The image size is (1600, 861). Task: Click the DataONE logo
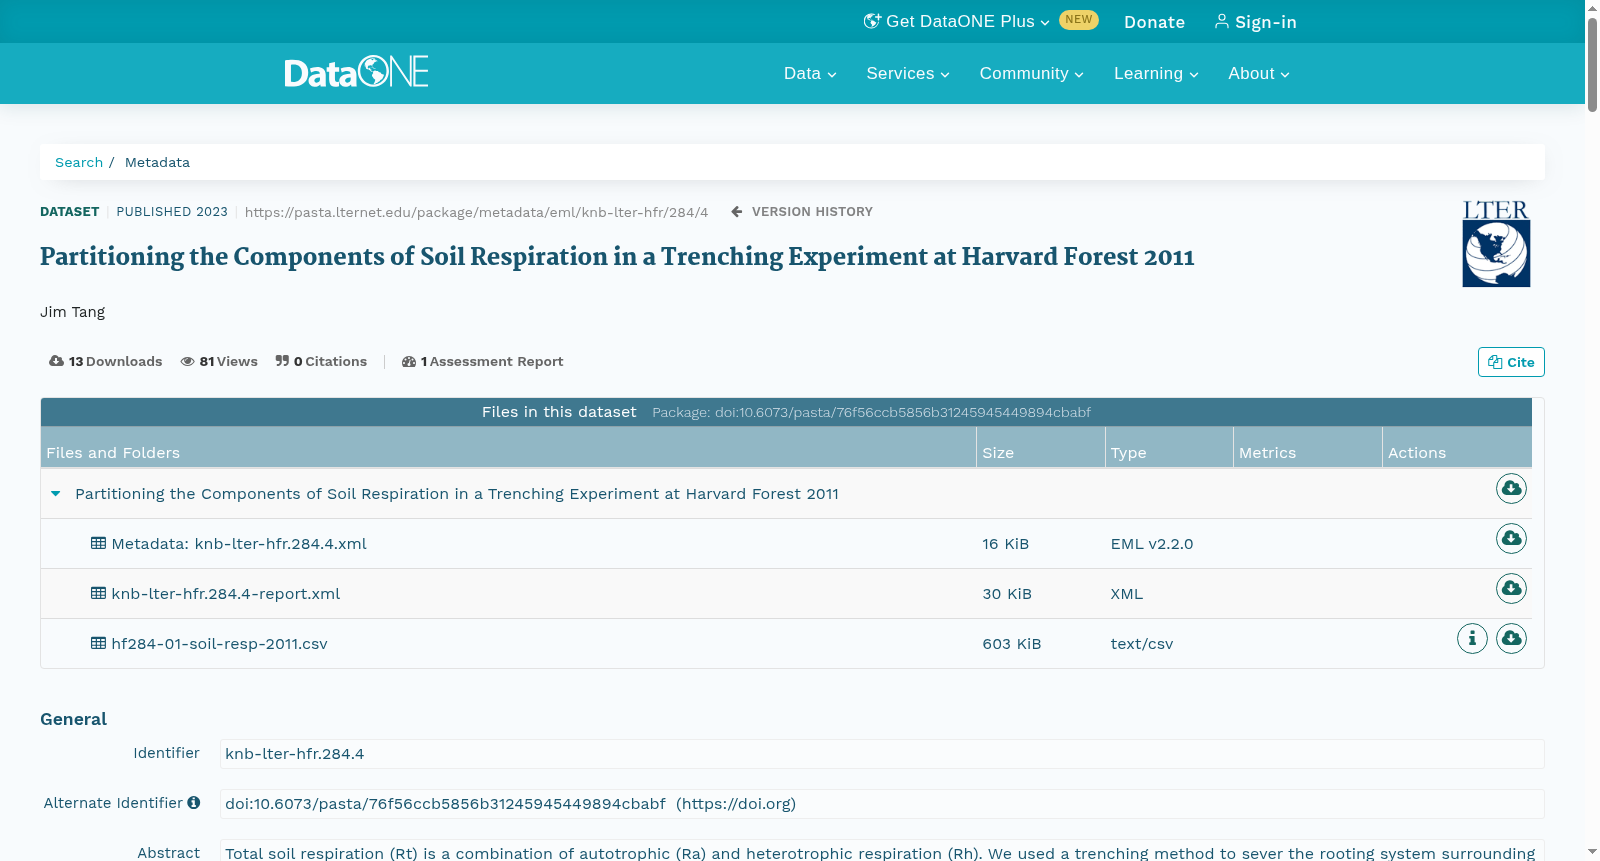click(x=356, y=72)
